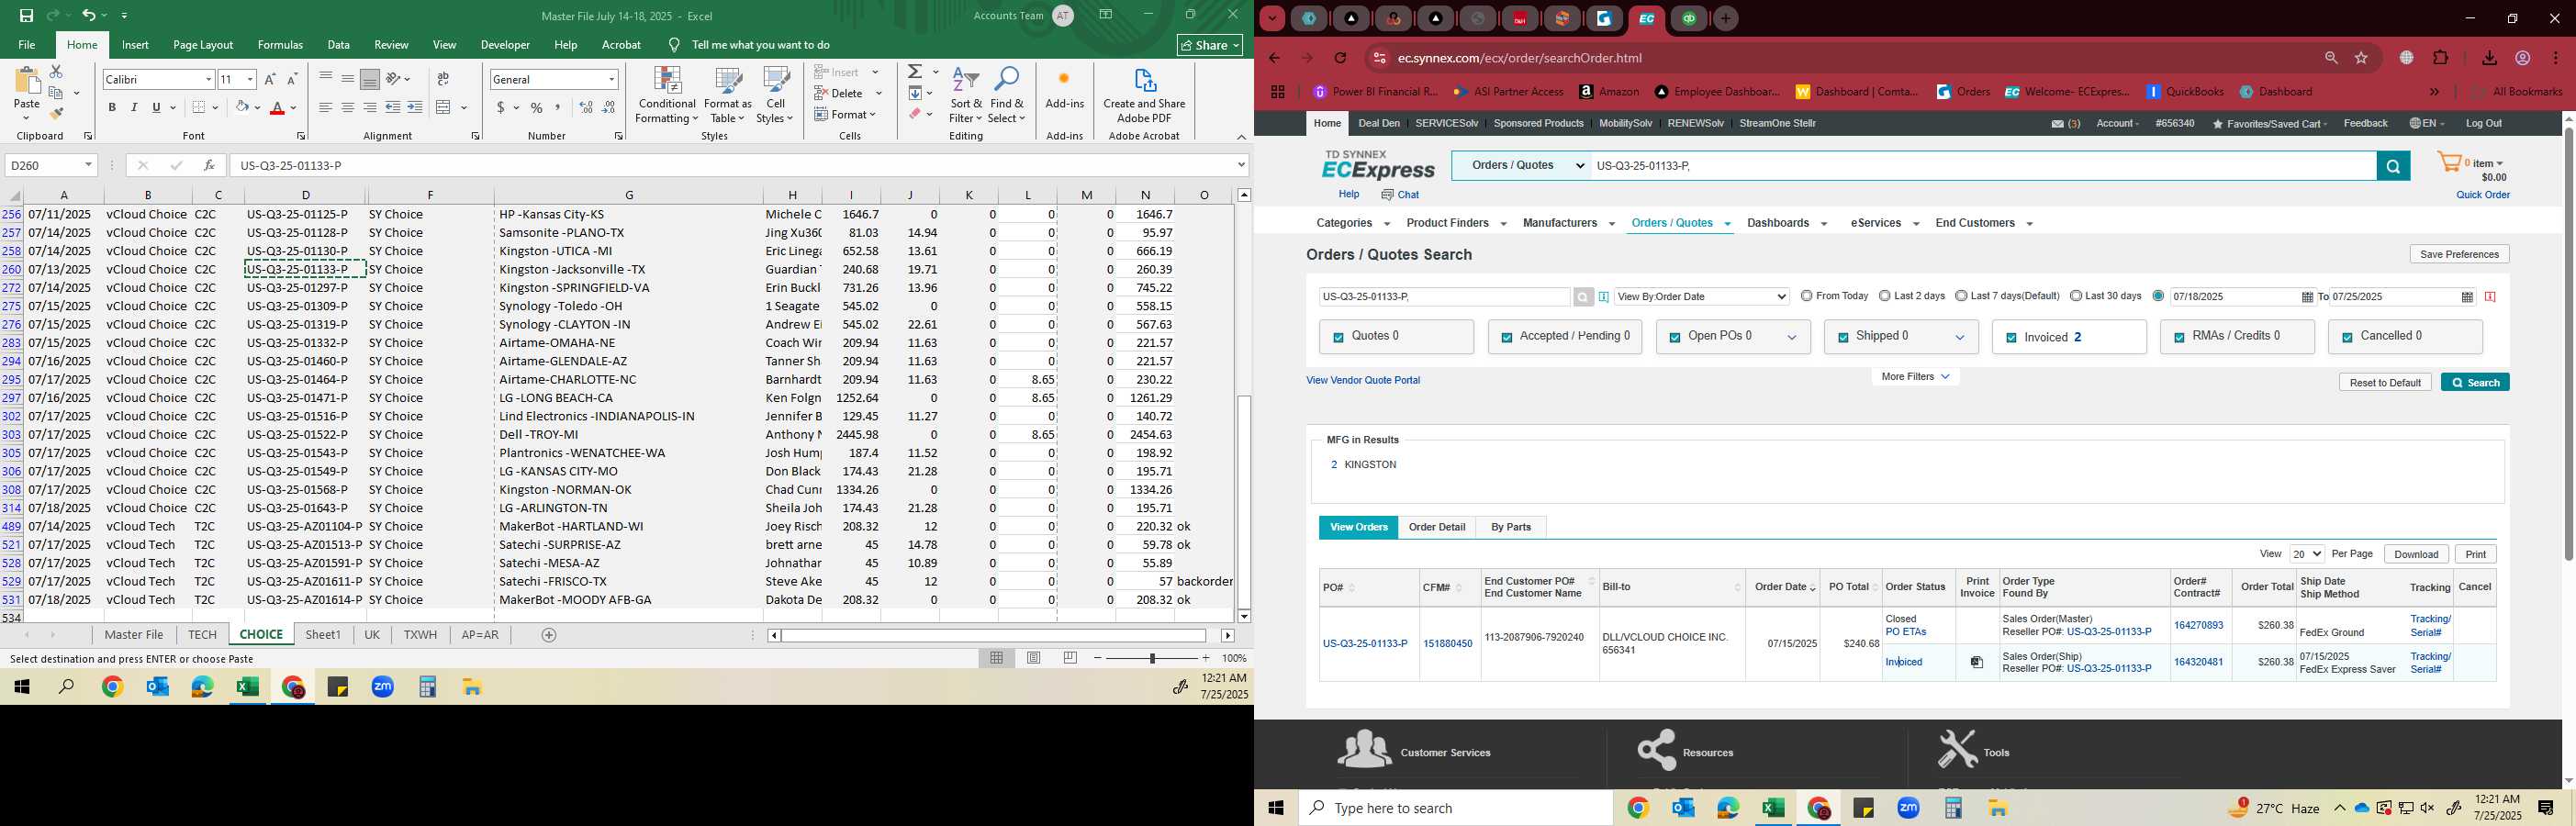The width and height of the screenshot is (2576, 826).
Task: Bookmark this page with the star icon
Action: [x=2361, y=58]
